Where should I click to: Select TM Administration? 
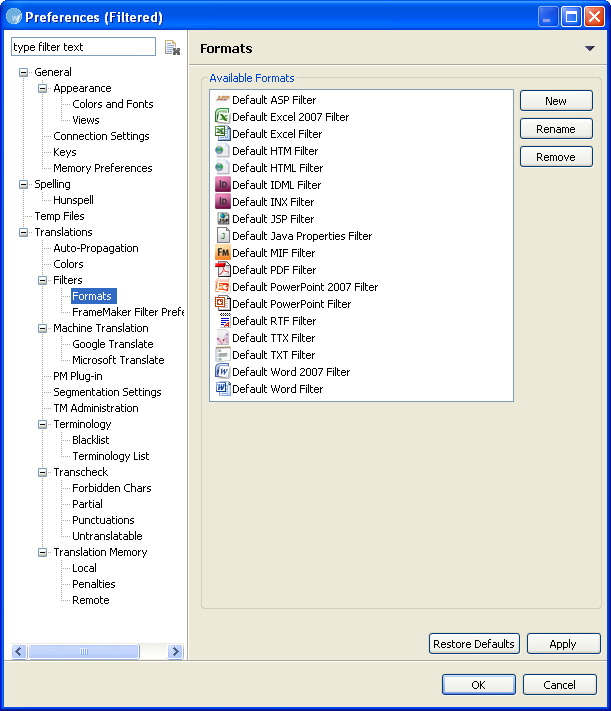tap(96, 408)
